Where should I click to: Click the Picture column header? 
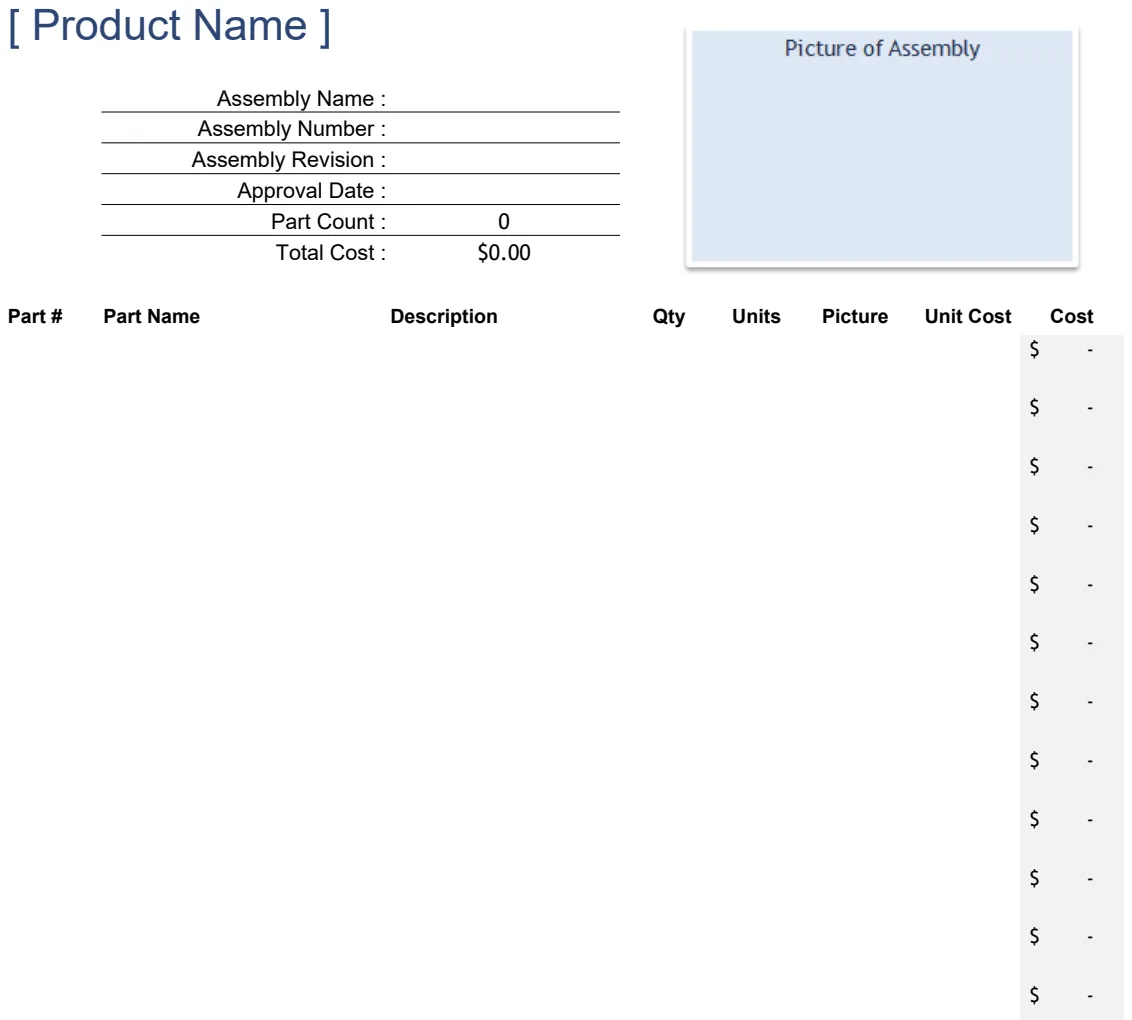[855, 316]
